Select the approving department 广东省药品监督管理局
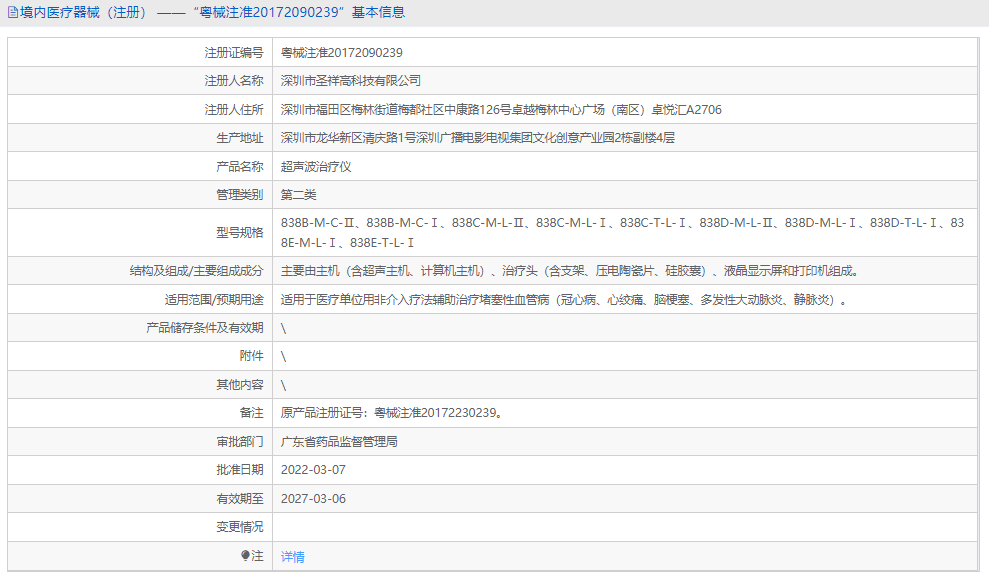 [x=339, y=442]
